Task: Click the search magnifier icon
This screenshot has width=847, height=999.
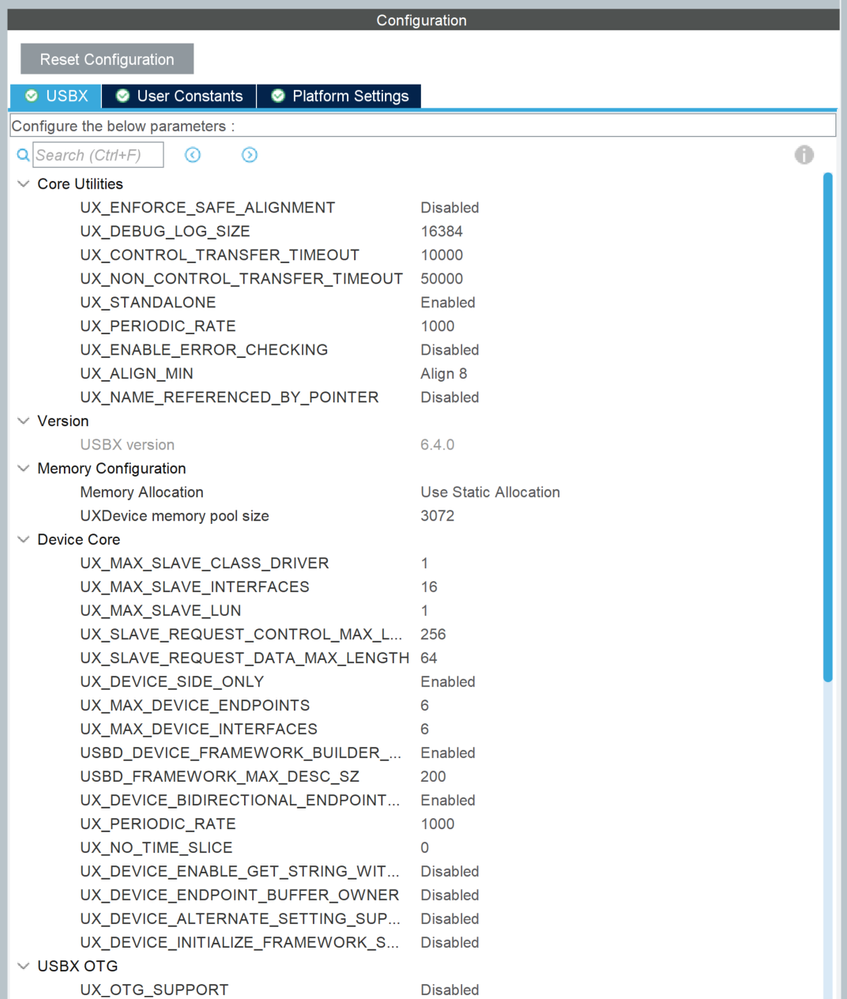Action: tap(23, 155)
